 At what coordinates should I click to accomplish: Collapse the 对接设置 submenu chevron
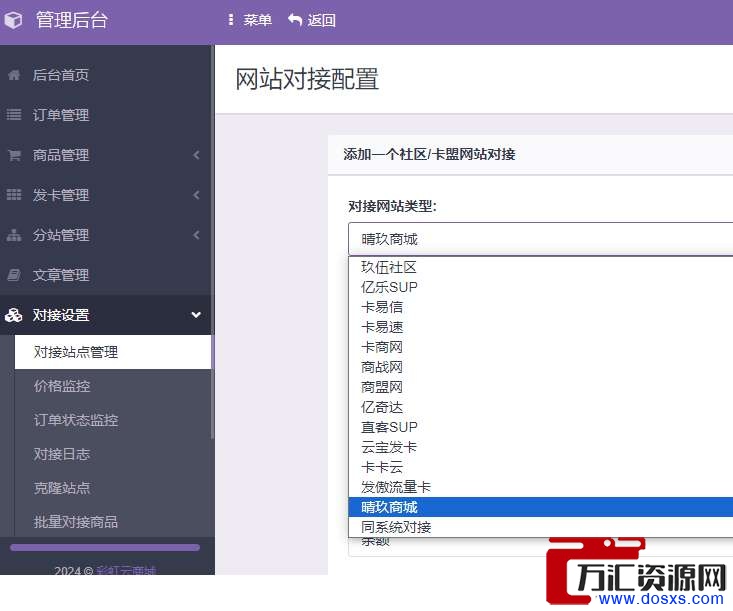[196, 315]
